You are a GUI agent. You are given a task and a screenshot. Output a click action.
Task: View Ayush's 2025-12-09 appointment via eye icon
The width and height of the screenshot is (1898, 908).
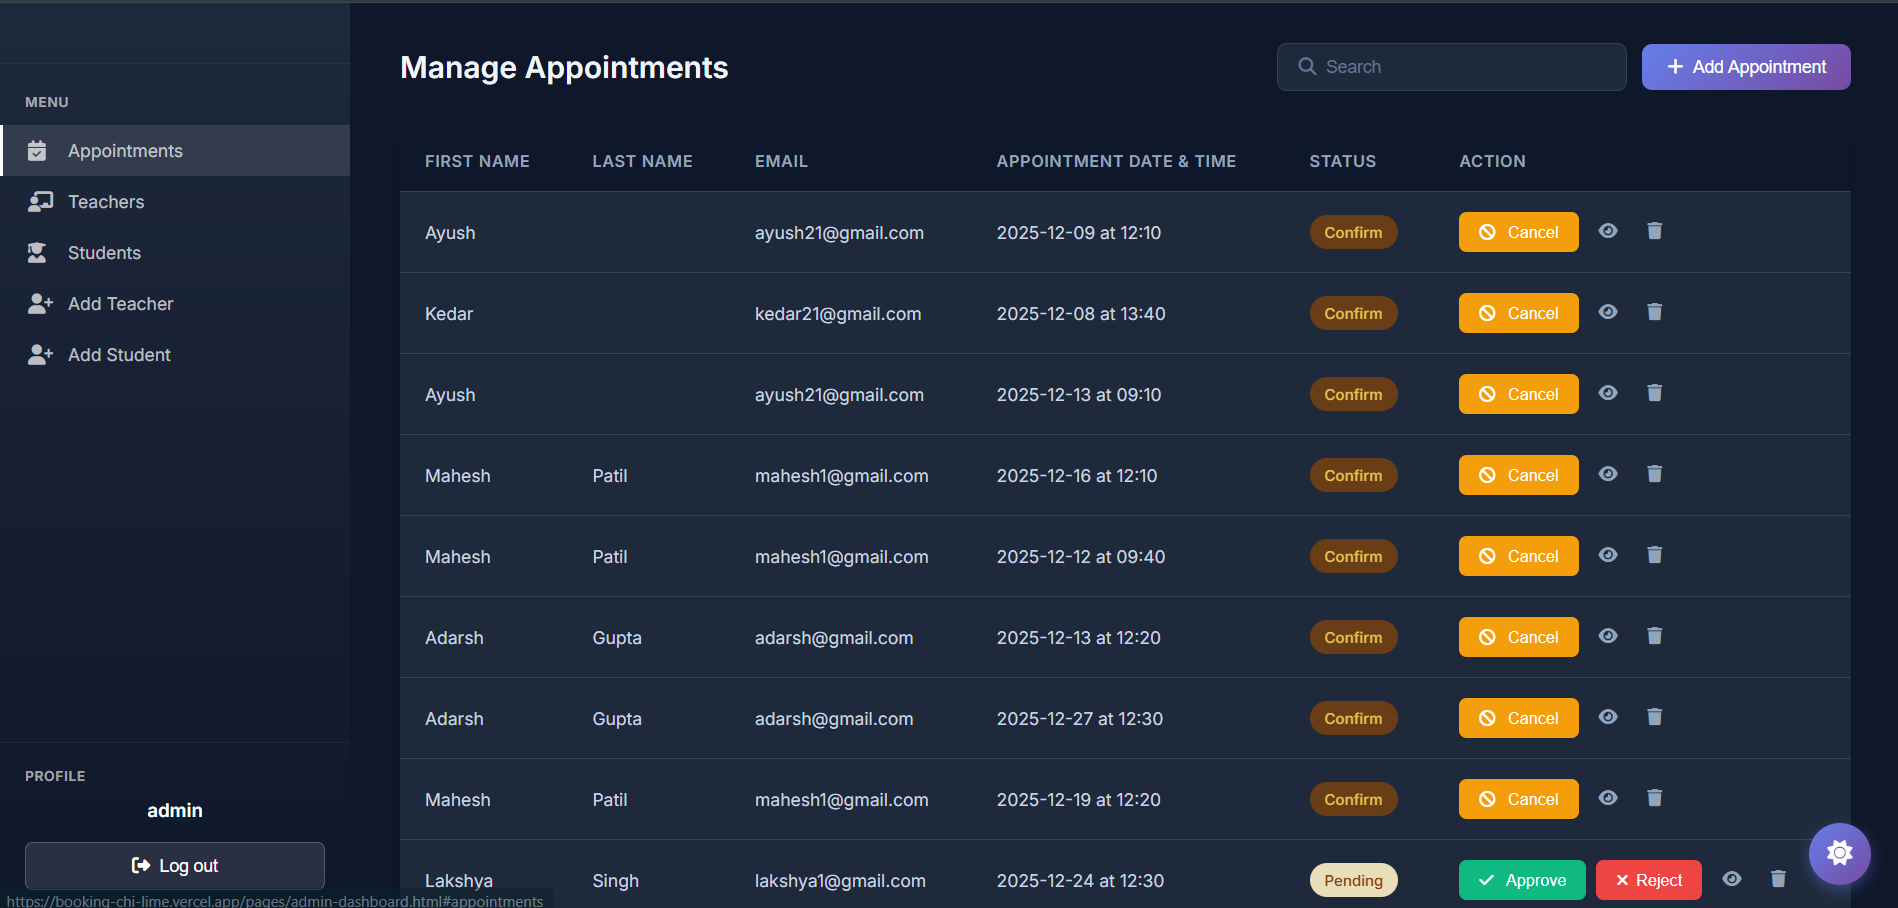tap(1608, 231)
